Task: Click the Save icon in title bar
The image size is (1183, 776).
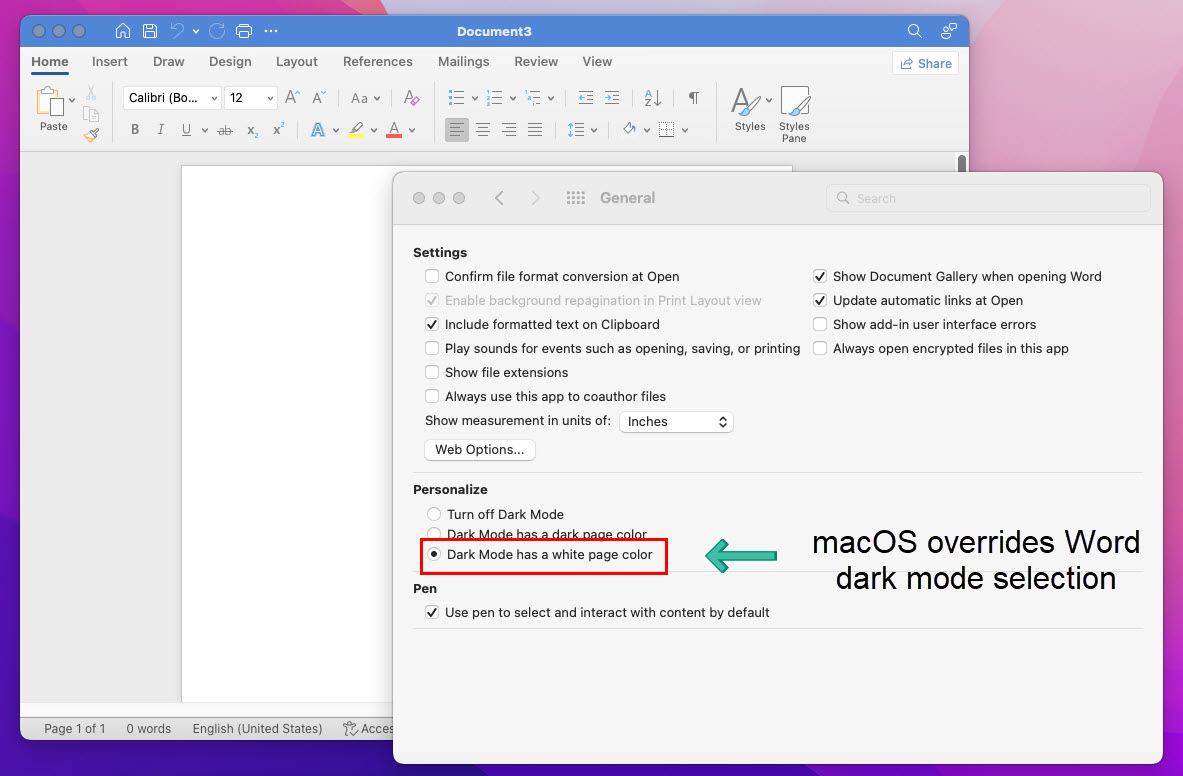Action: [x=149, y=31]
